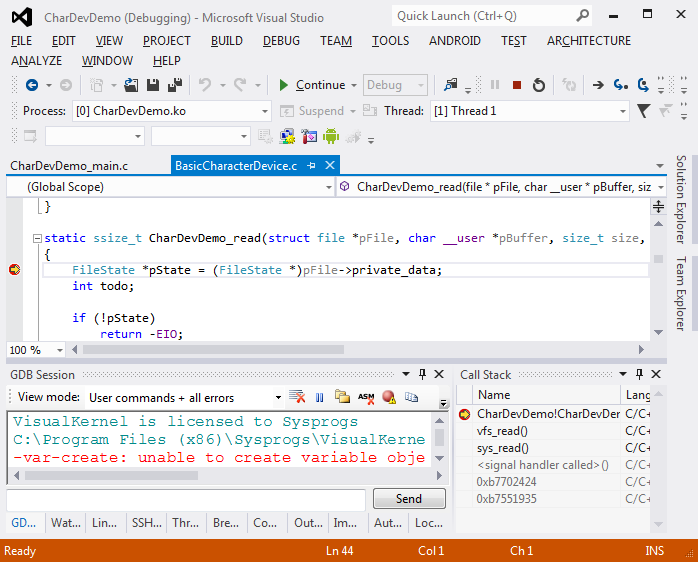Viewport: 698px width, 562px height.
Task: Collapse the CharDevDemo_read function outline
Action: click(37, 238)
